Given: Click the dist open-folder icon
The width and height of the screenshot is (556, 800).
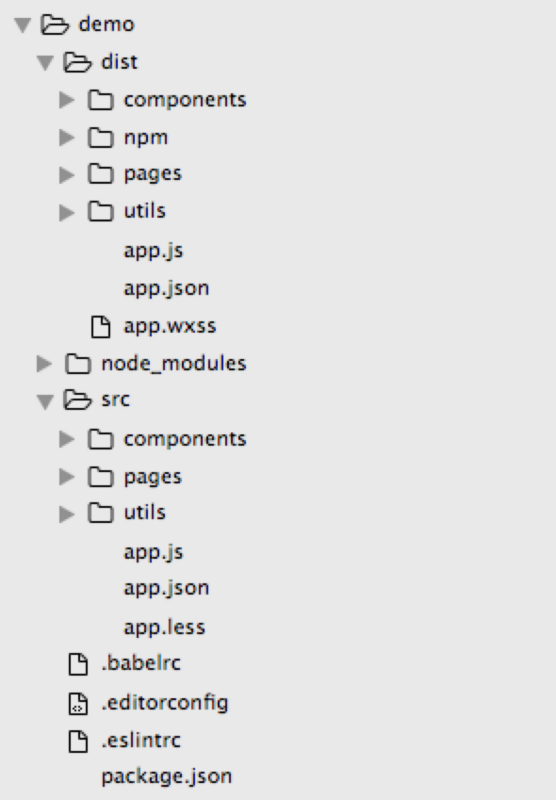Looking at the screenshot, I should [x=77, y=62].
